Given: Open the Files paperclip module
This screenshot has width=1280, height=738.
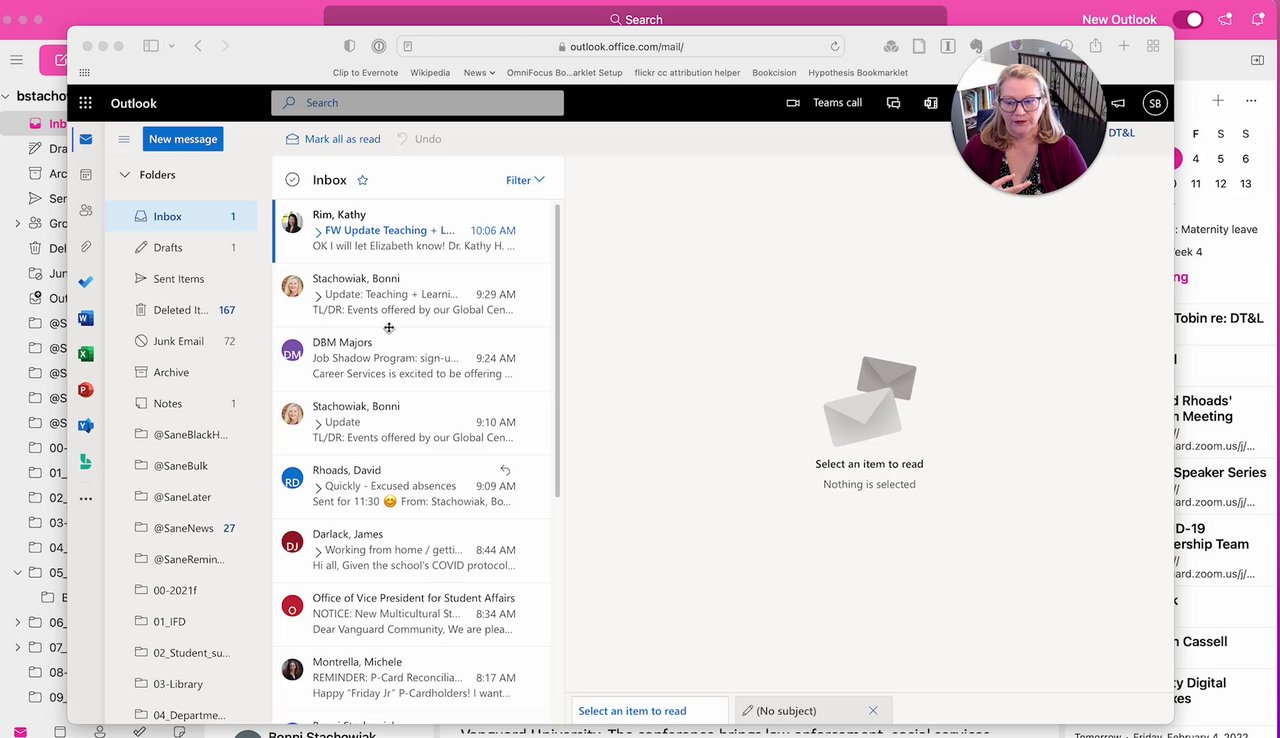Looking at the screenshot, I should click(86, 246).
